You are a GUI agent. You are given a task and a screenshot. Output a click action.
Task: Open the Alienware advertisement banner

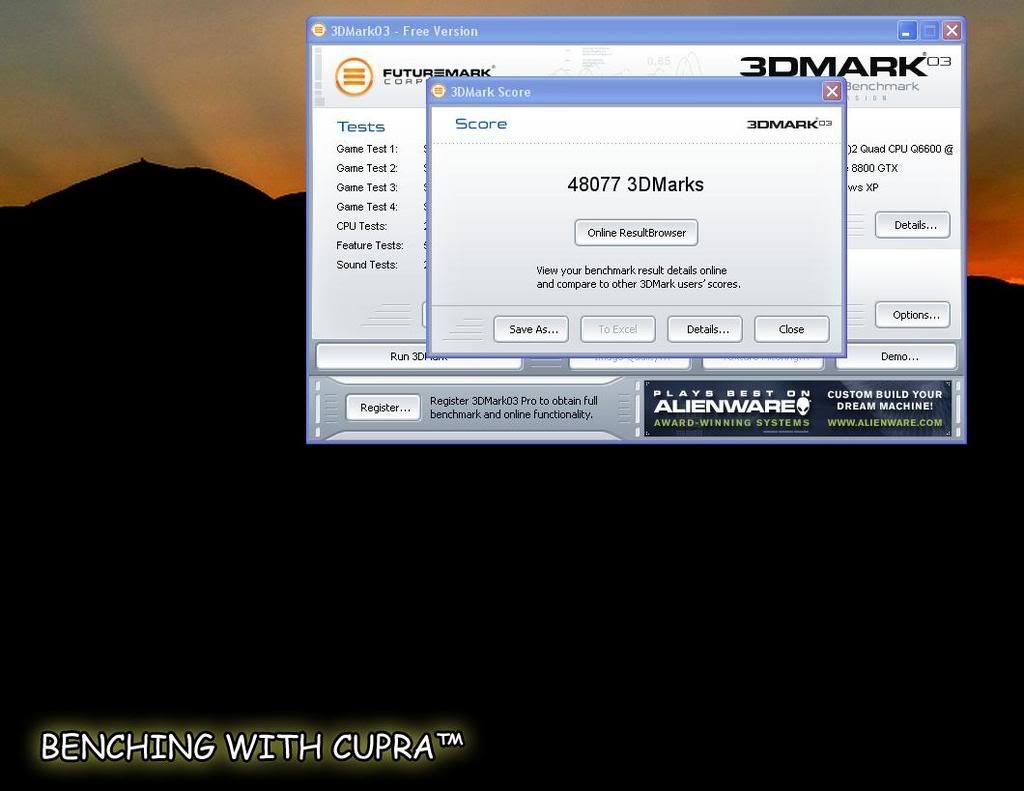(x=797, y=408)
